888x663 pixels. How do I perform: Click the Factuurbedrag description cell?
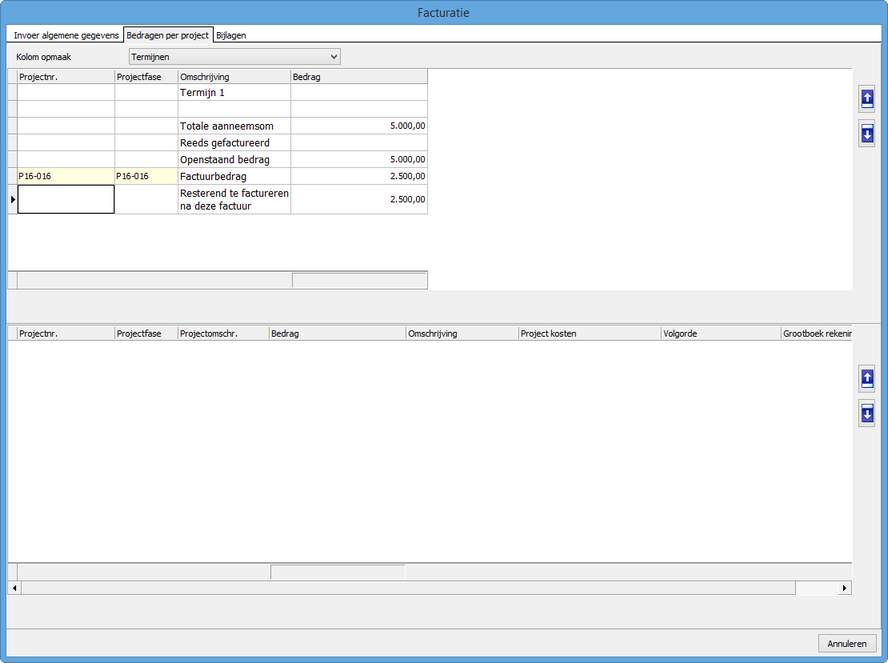(234, 176)
